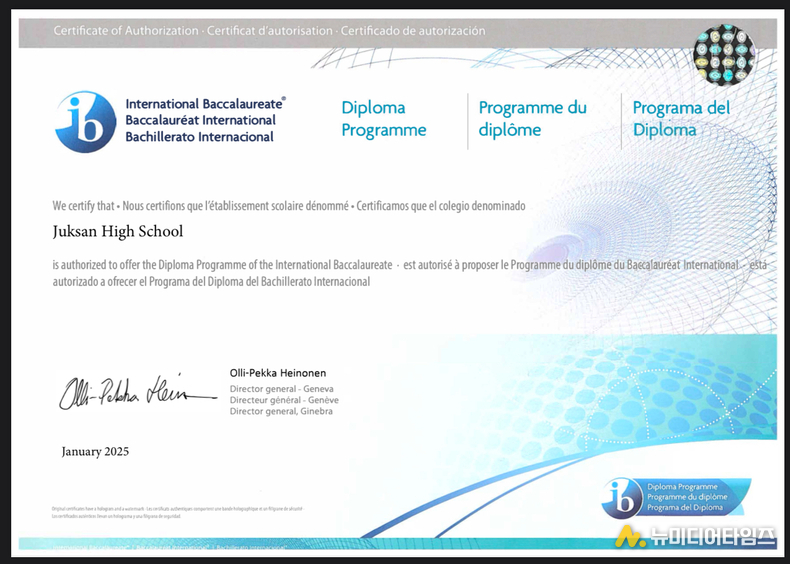Click 'Certificate of Authorization' header text
The image size is (790, 564).
coord(126,31)
